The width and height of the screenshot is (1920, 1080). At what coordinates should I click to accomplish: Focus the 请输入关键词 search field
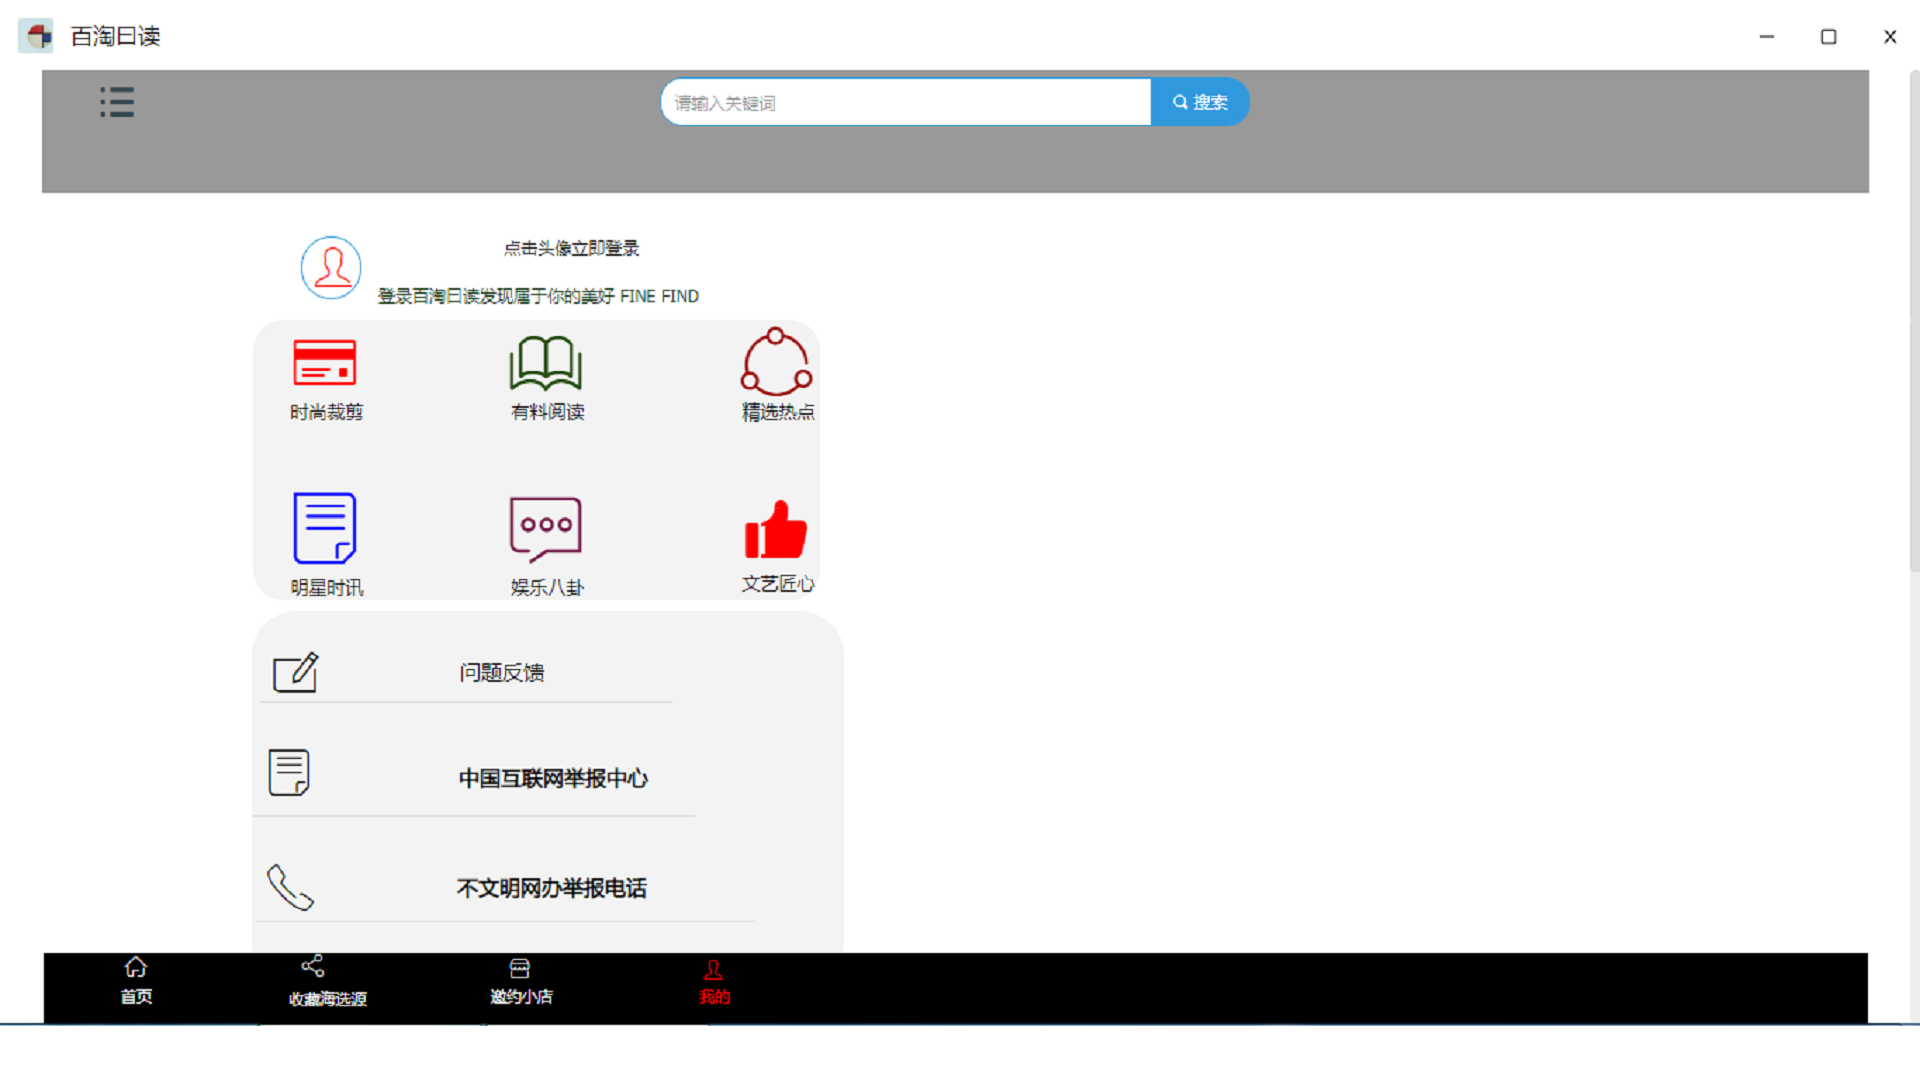coord(906,102)
